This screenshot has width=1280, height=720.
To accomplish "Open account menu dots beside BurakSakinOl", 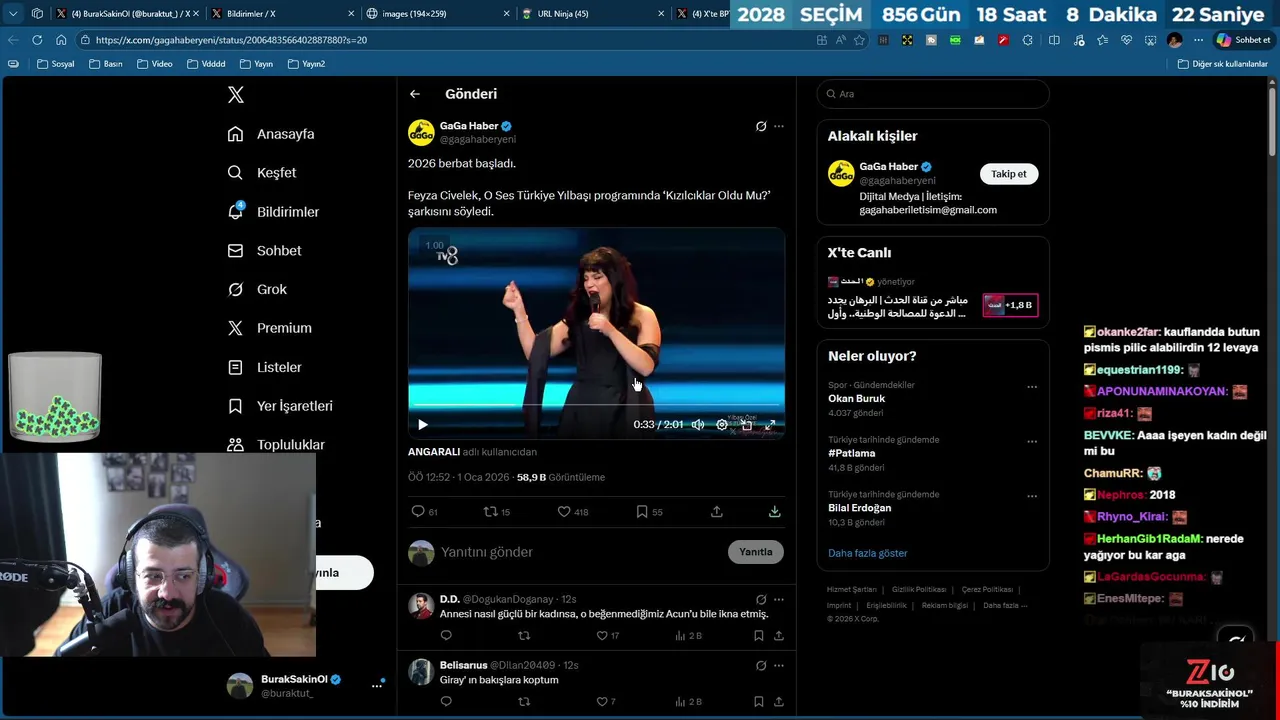I will click(377, 685).
